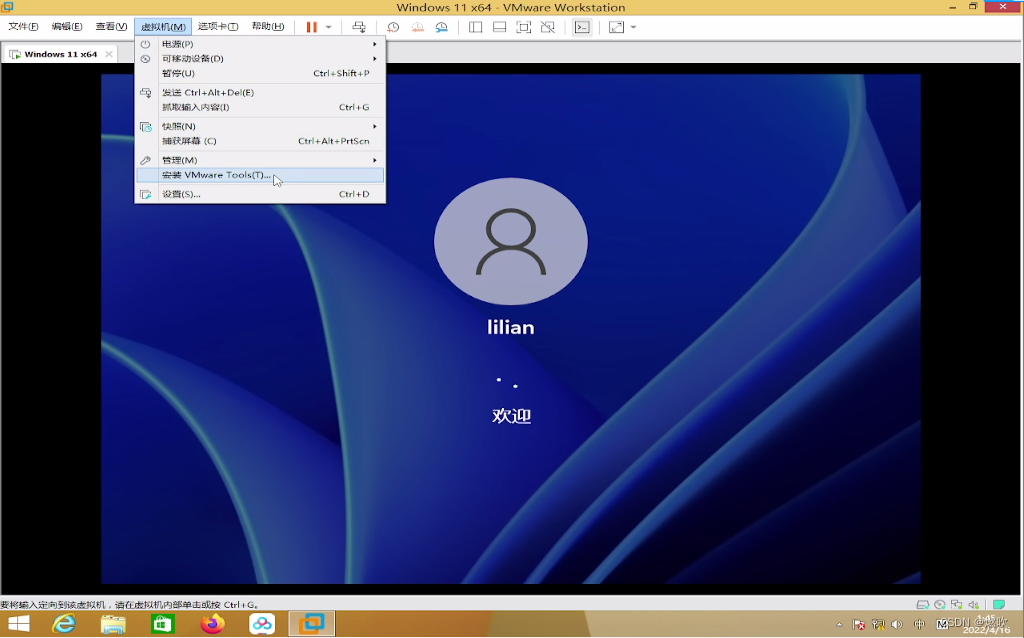Viewport: 1024px width, 638px height.
Task: Open the 文件(F) menu
Action: pos(23,26)
